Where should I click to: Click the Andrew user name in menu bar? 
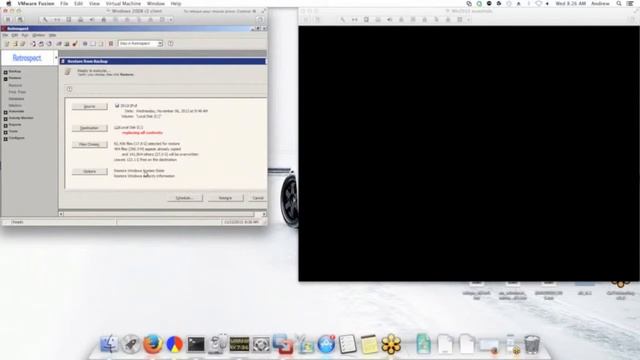(x=600, y=3)
